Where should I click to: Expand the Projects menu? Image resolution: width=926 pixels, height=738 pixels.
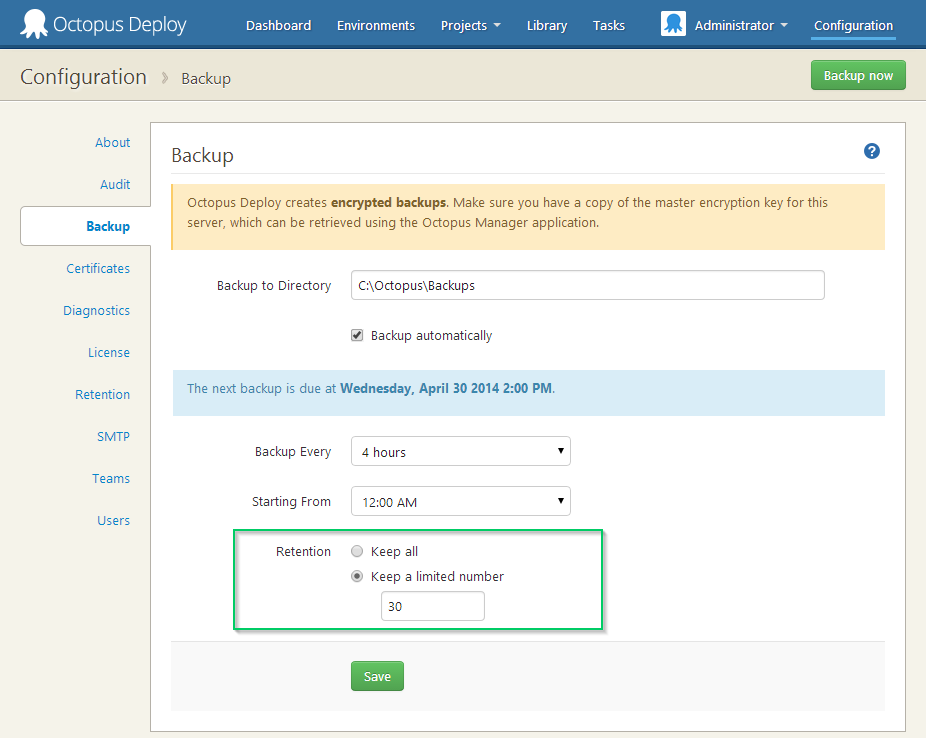[470, 25]
